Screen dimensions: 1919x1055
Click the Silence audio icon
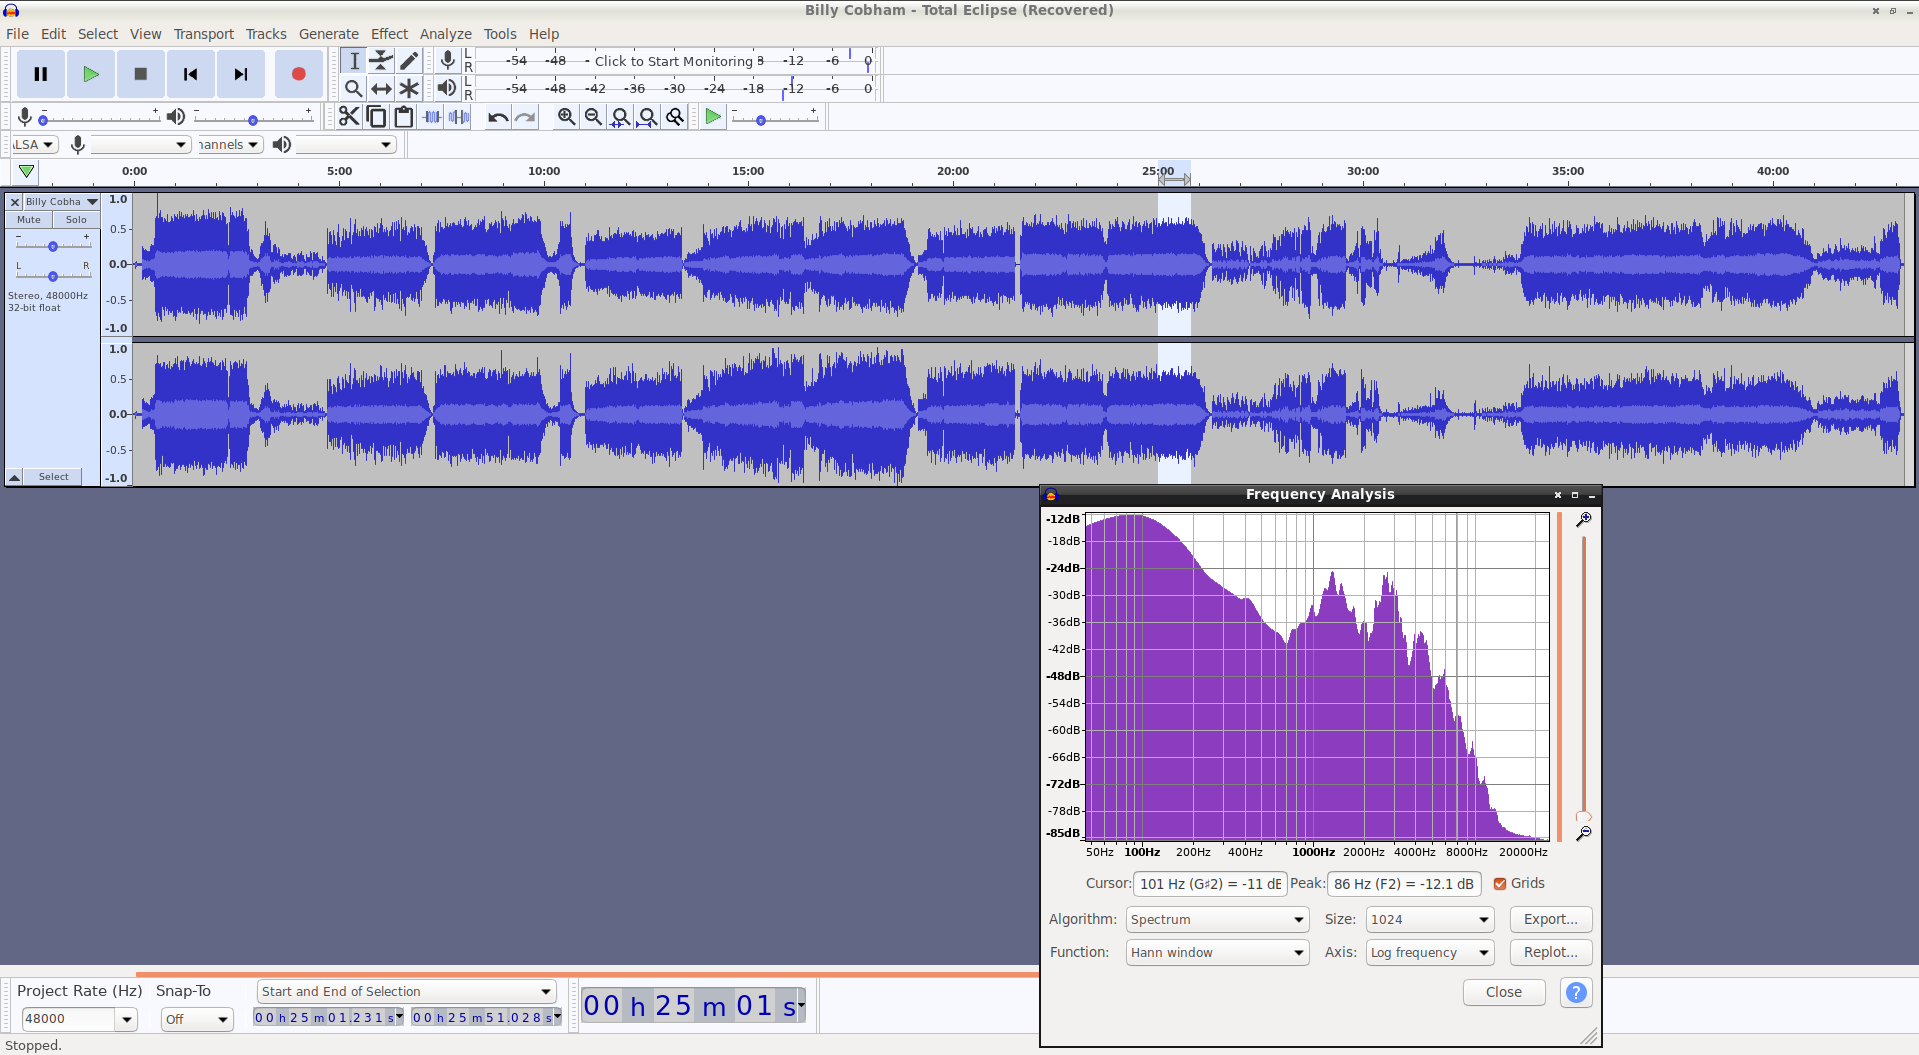click(459, 117)
